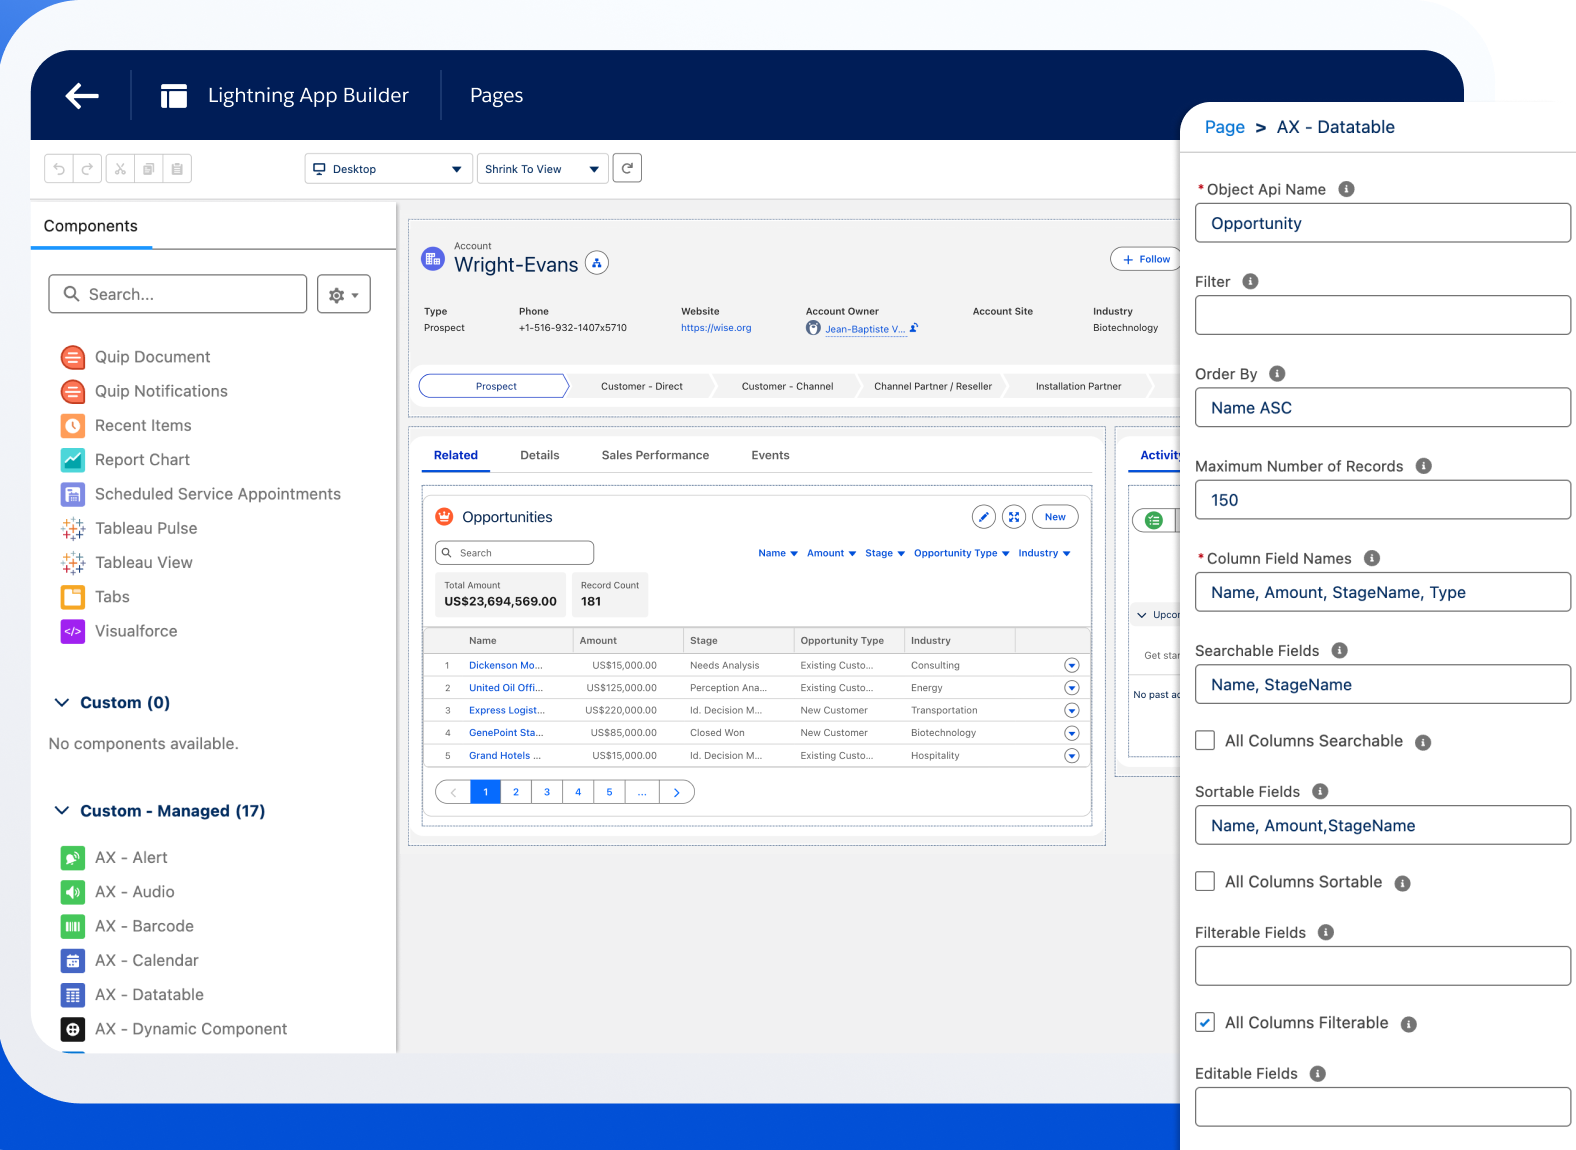This screenshot has height=1150, width=1576.
Task: Open the Pages menu in header
Action: point(497,96)
